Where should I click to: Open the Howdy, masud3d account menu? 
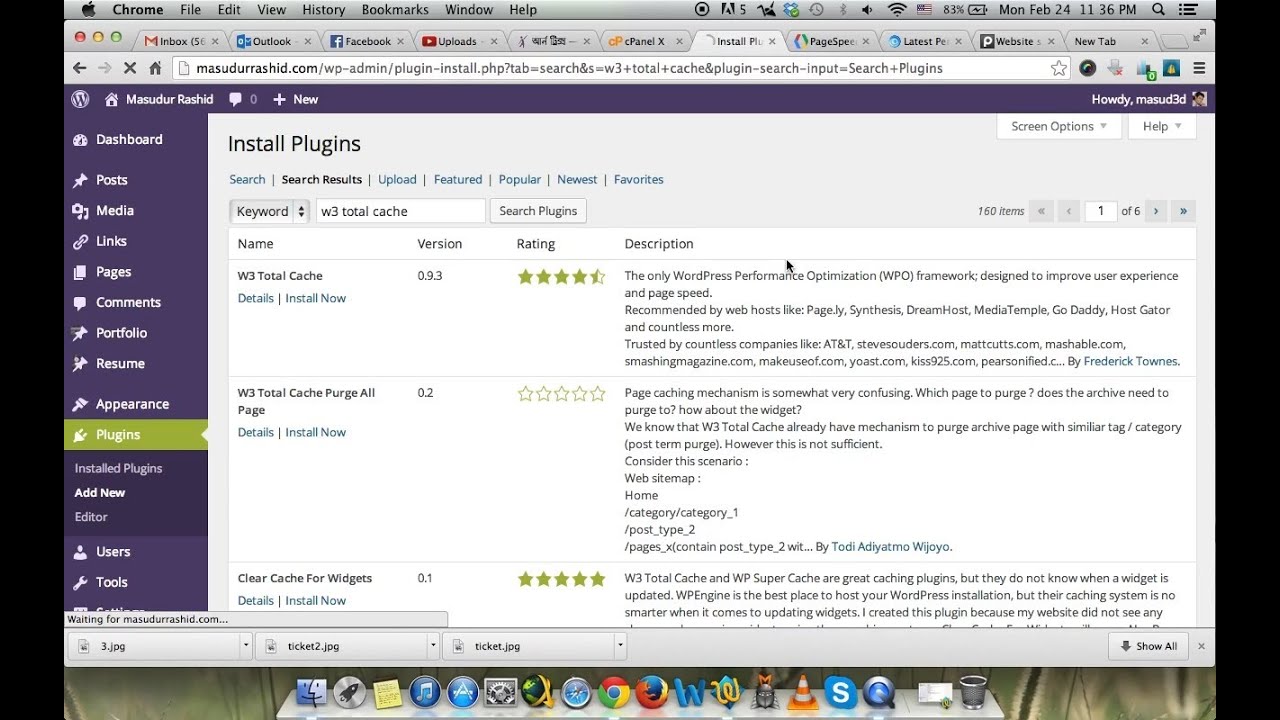coord(1149,99)
